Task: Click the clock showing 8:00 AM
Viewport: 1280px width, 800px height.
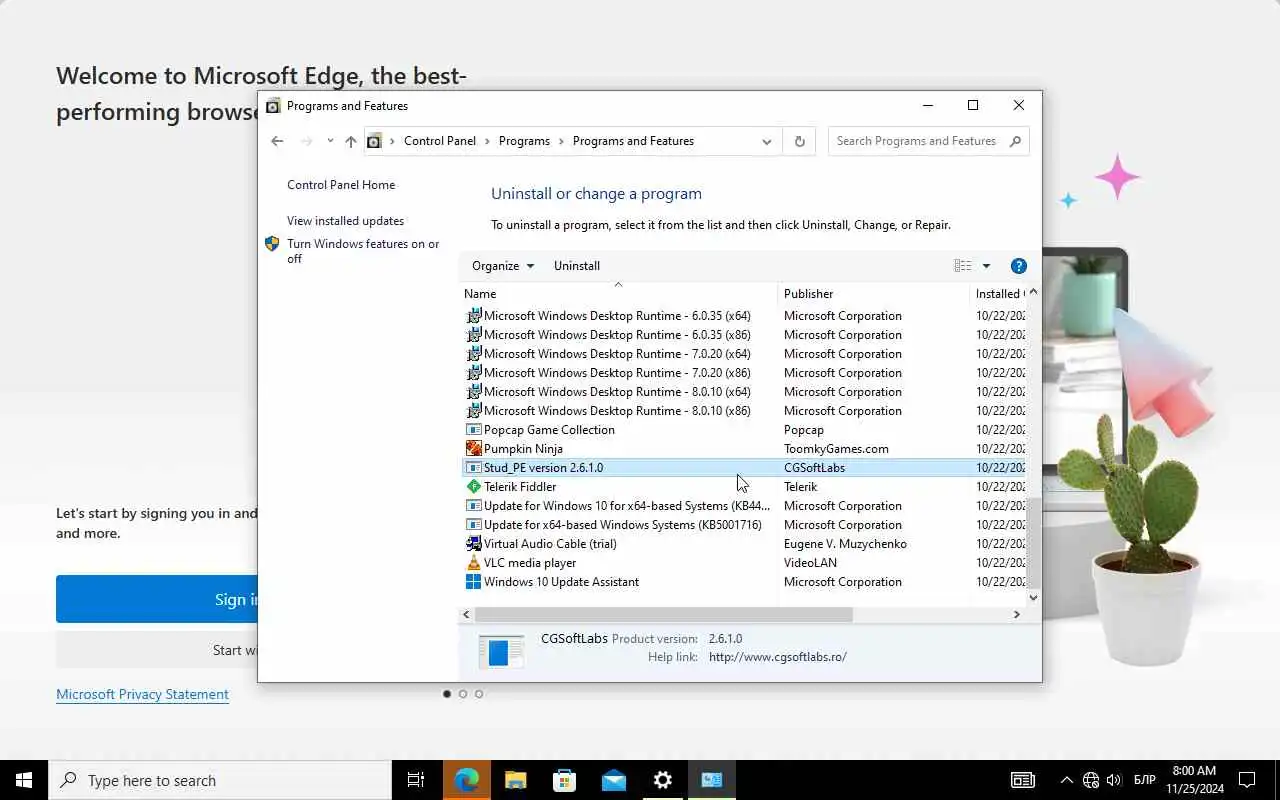Action: [1194, 780]
